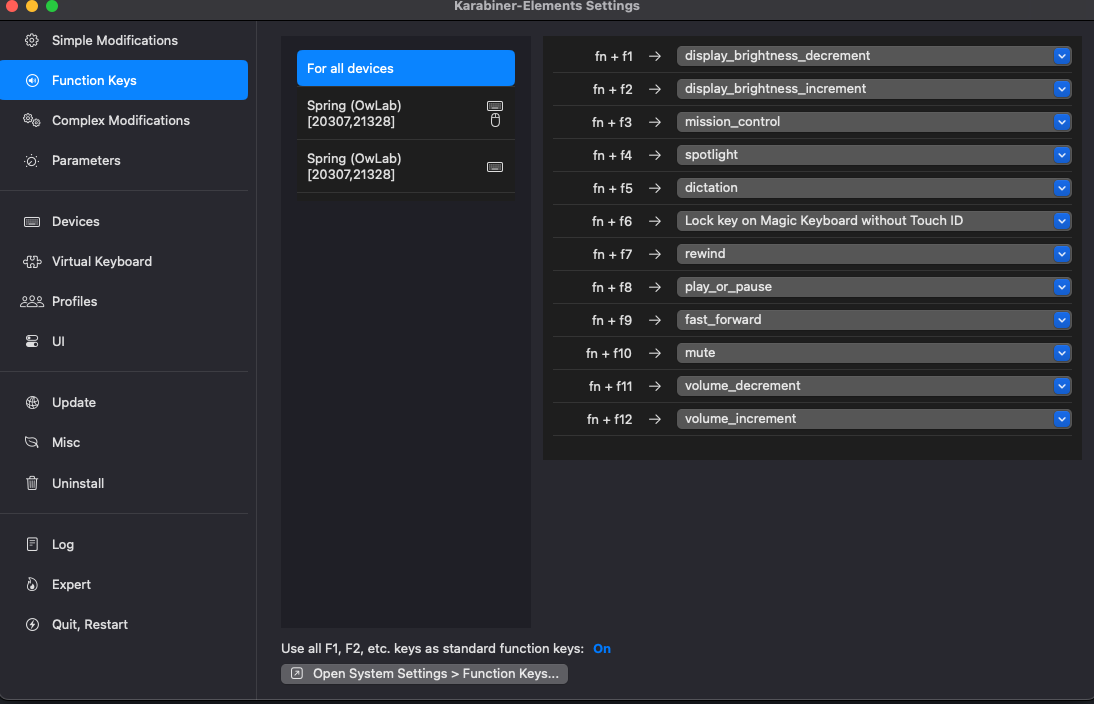The height and width of the screenshot is (704, 1094).
Task: Open the Log section
Action: click(63, 545)
